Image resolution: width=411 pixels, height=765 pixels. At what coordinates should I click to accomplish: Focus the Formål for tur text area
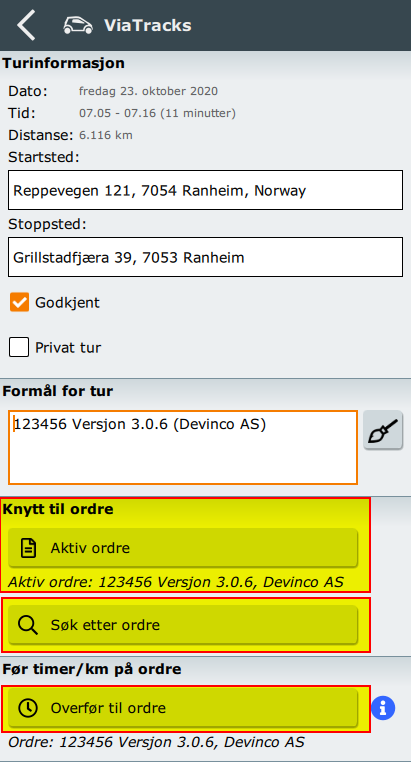183,447
